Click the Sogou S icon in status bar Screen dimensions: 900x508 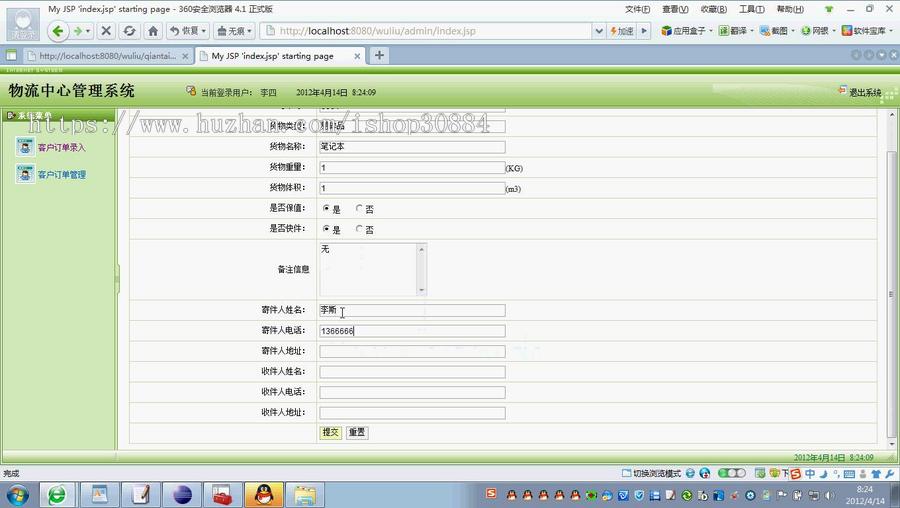coord(796,474)
